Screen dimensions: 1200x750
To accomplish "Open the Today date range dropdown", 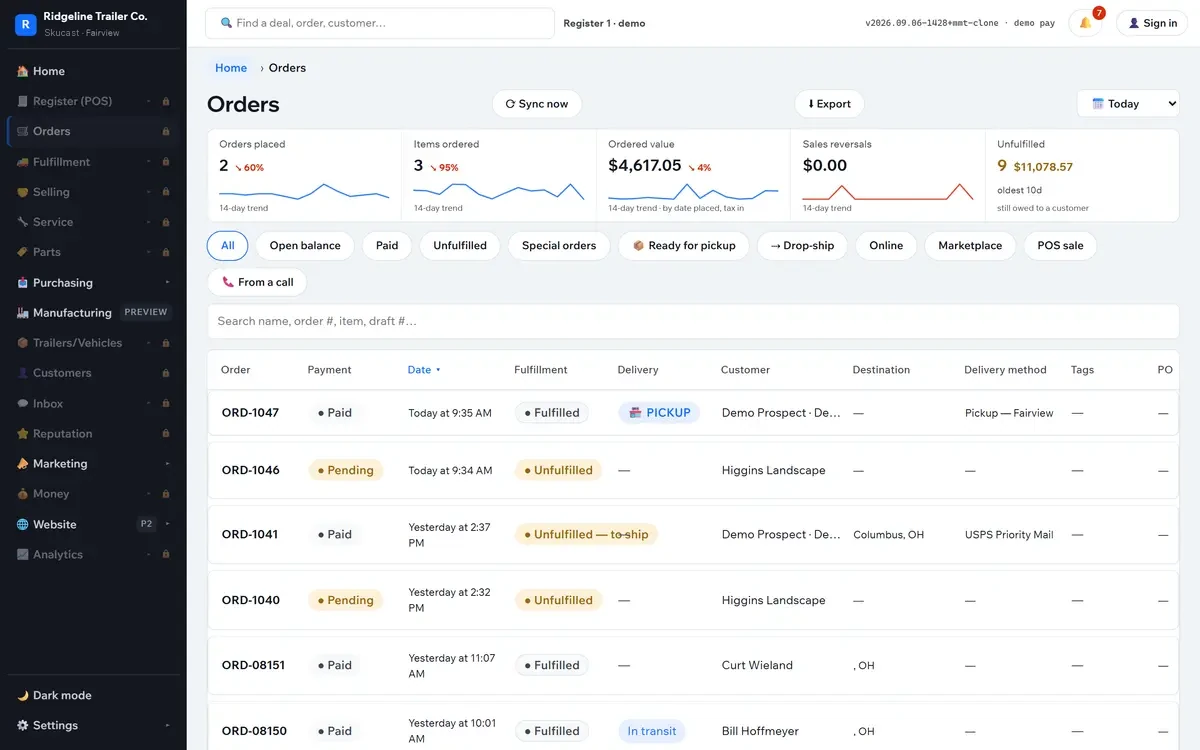I will 1128,104.
